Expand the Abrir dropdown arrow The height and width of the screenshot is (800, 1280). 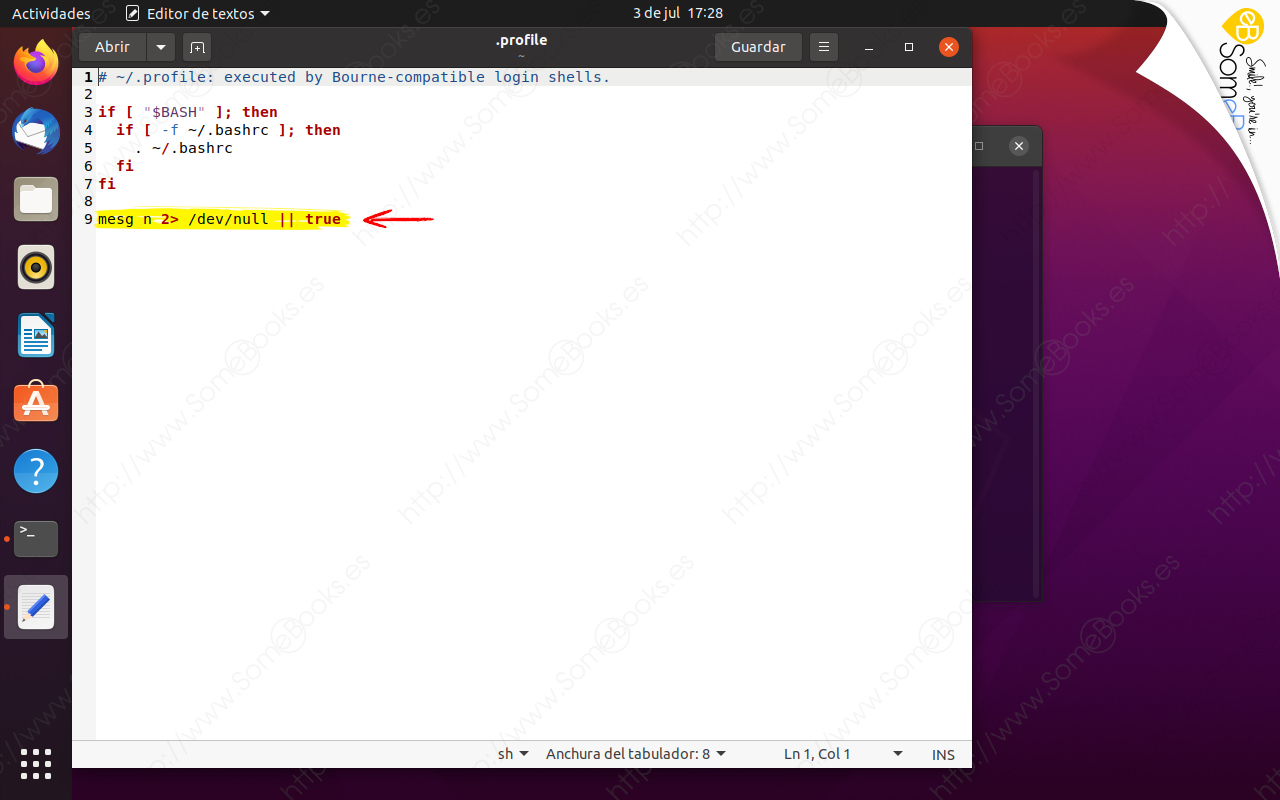point(161,47)
